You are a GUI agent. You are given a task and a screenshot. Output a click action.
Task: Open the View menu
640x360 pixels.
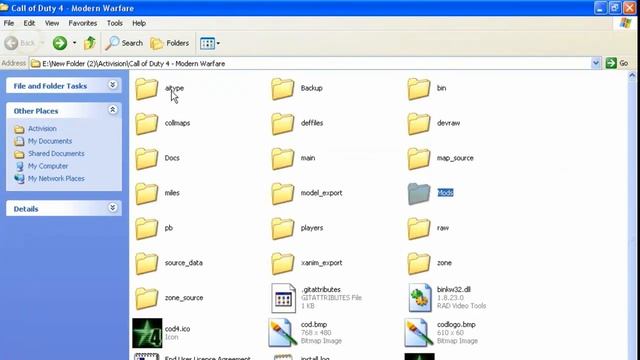(x=52, y=23)
